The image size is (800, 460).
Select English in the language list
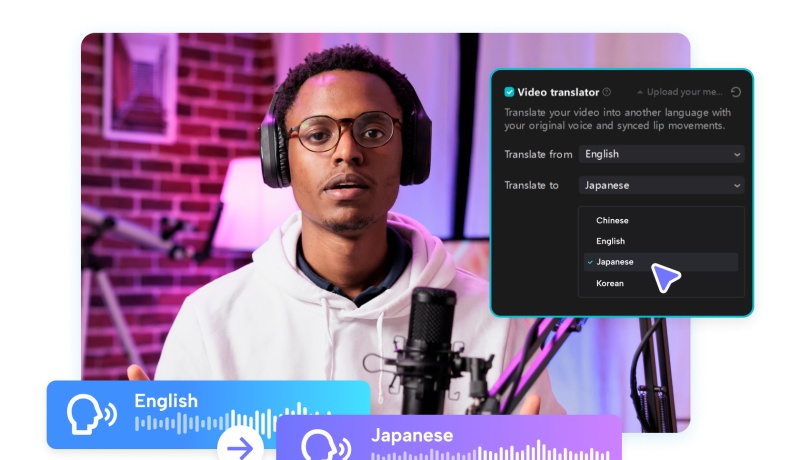(x=610, y=241)
